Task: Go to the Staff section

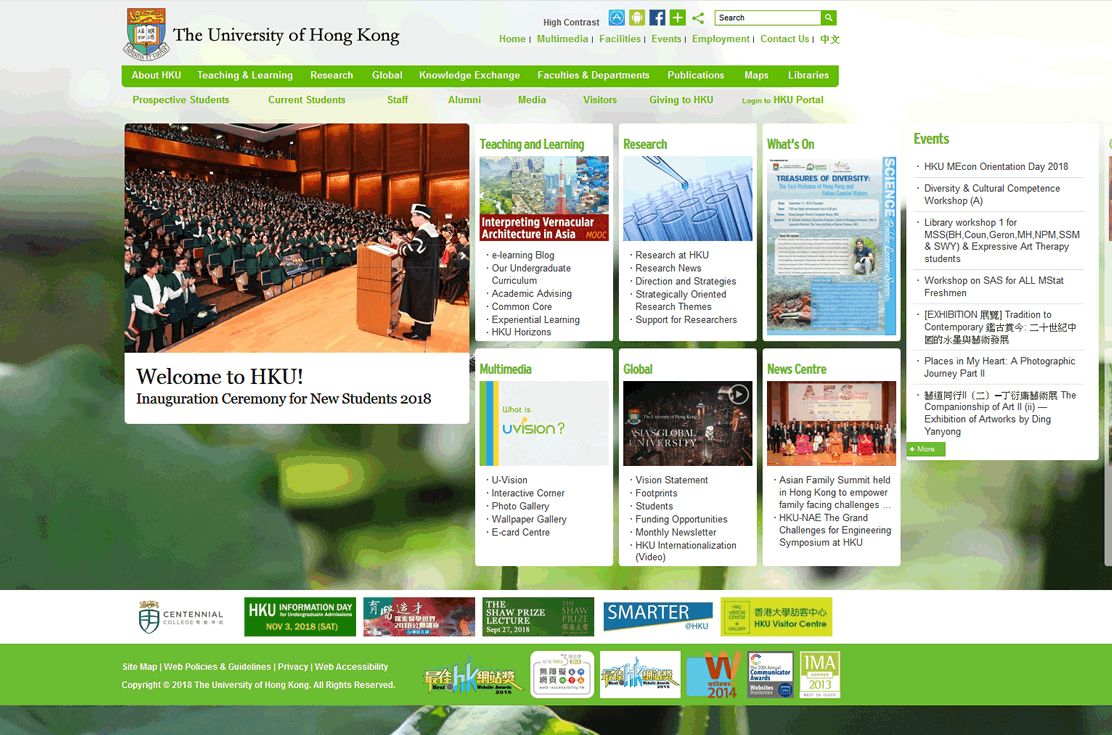Action: click(397, 100)
